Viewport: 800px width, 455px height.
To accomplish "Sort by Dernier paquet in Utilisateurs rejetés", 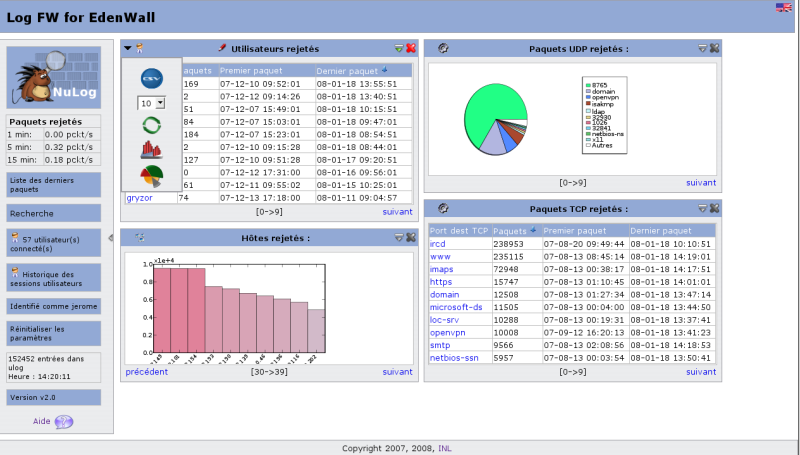I will tap(347, 71).
